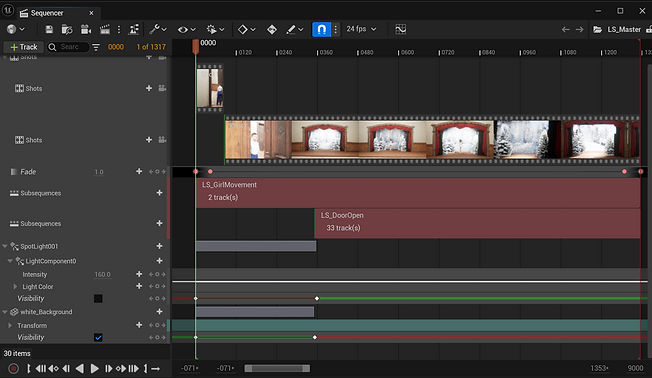Create a new camera with camera icon
The width and height of the screenshot is (652, 378).
tap(86, 30)
